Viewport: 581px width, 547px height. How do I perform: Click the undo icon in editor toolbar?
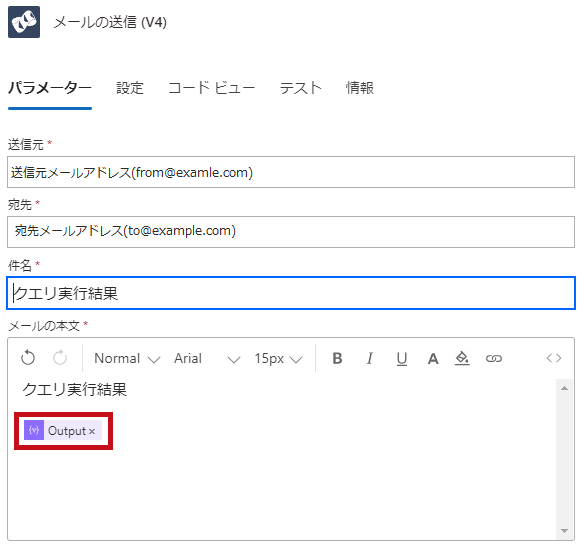28,358
